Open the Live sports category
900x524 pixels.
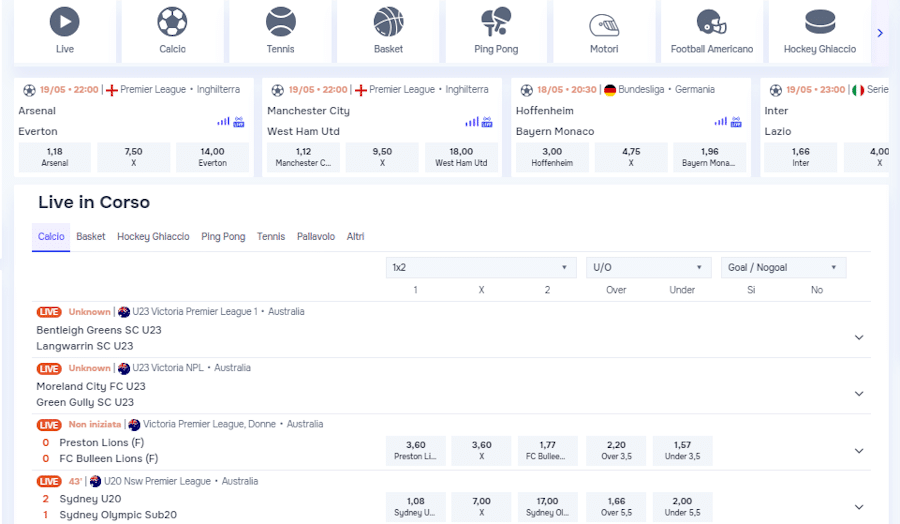point(65,30)
